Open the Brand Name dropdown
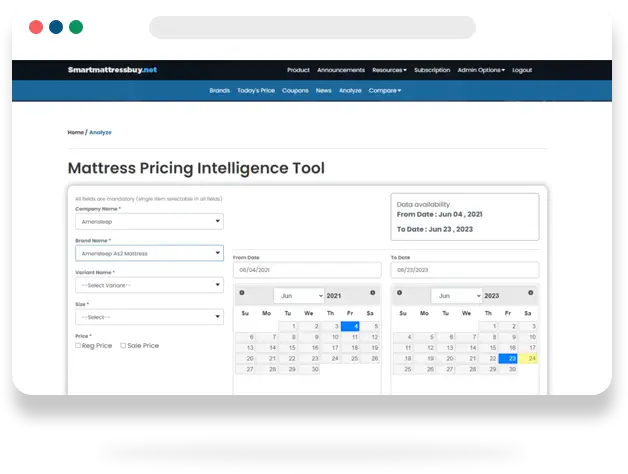 [x=149, y=253]
